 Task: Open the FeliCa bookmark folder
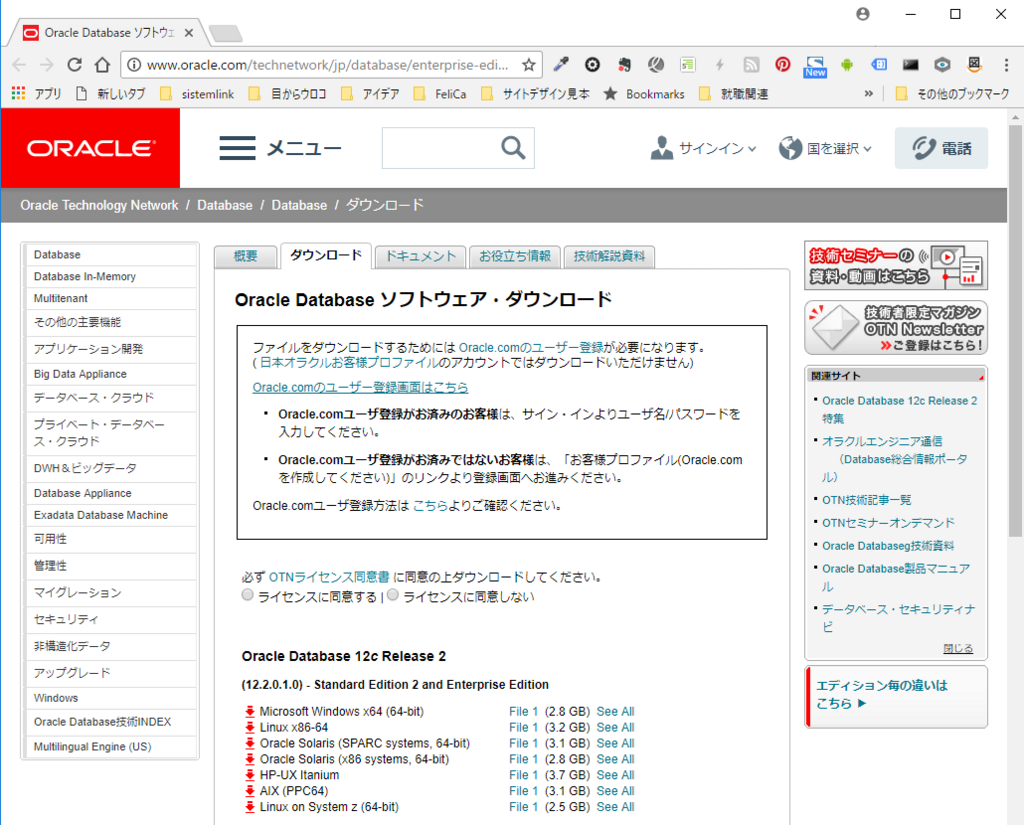tap(440, 93)
